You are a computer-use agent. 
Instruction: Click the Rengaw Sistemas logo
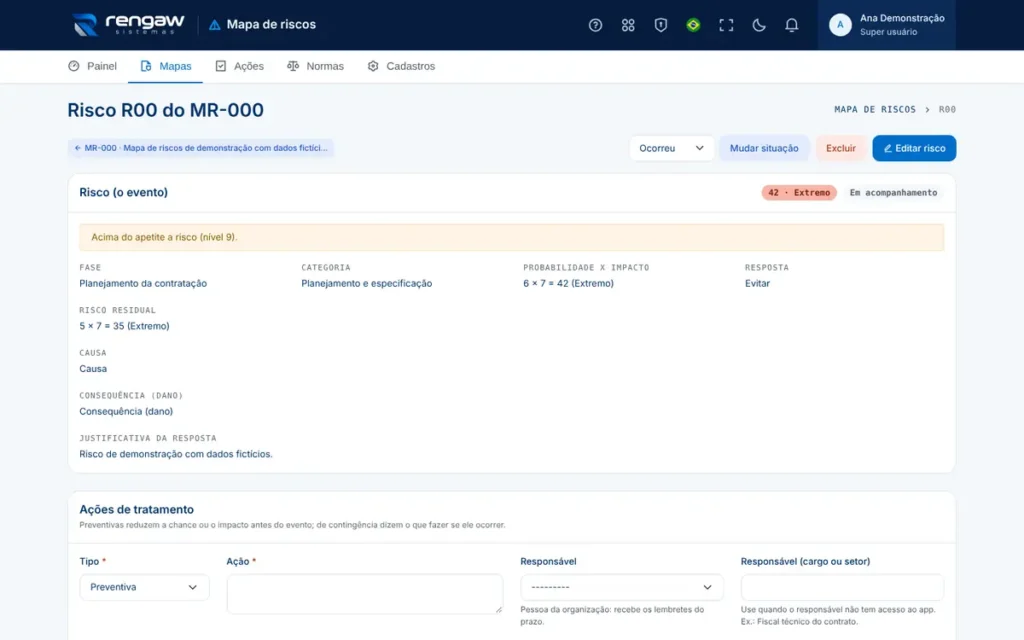(129, 25)
